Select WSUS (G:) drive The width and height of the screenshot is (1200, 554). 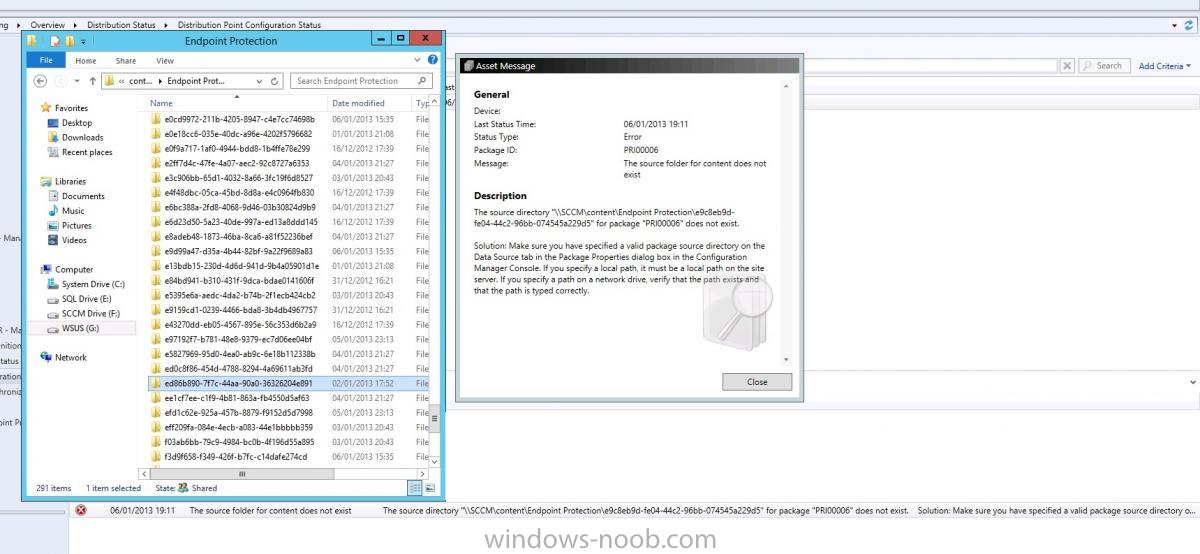[x=81, y=328]
